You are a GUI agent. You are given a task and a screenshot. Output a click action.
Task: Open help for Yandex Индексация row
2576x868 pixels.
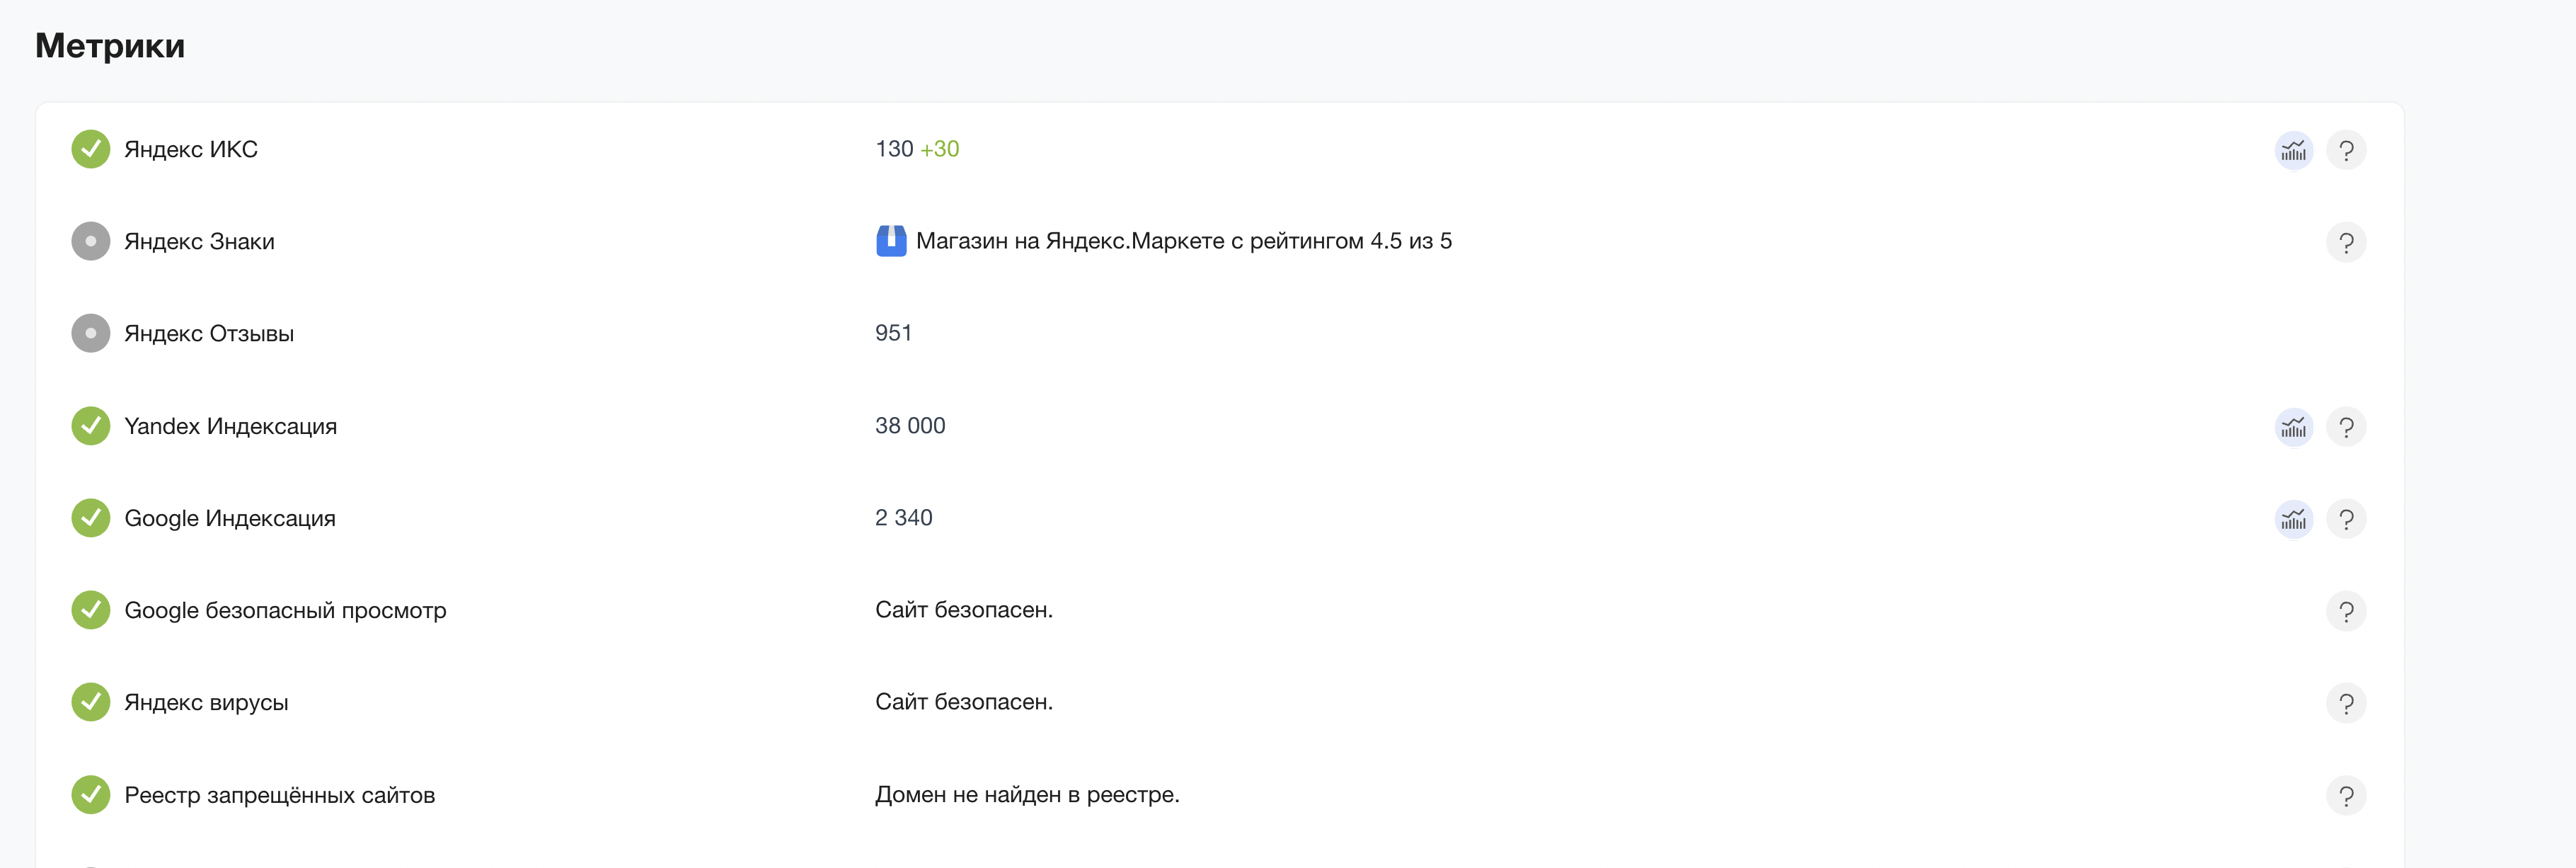[x=2346, y=427]
